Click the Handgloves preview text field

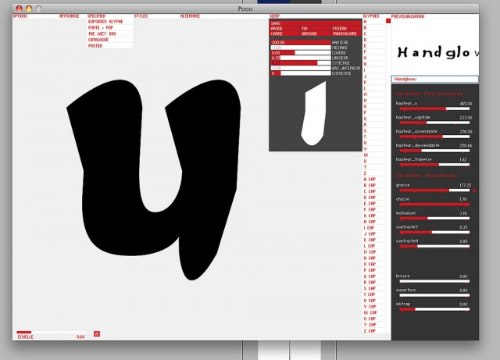click(435, 79)
